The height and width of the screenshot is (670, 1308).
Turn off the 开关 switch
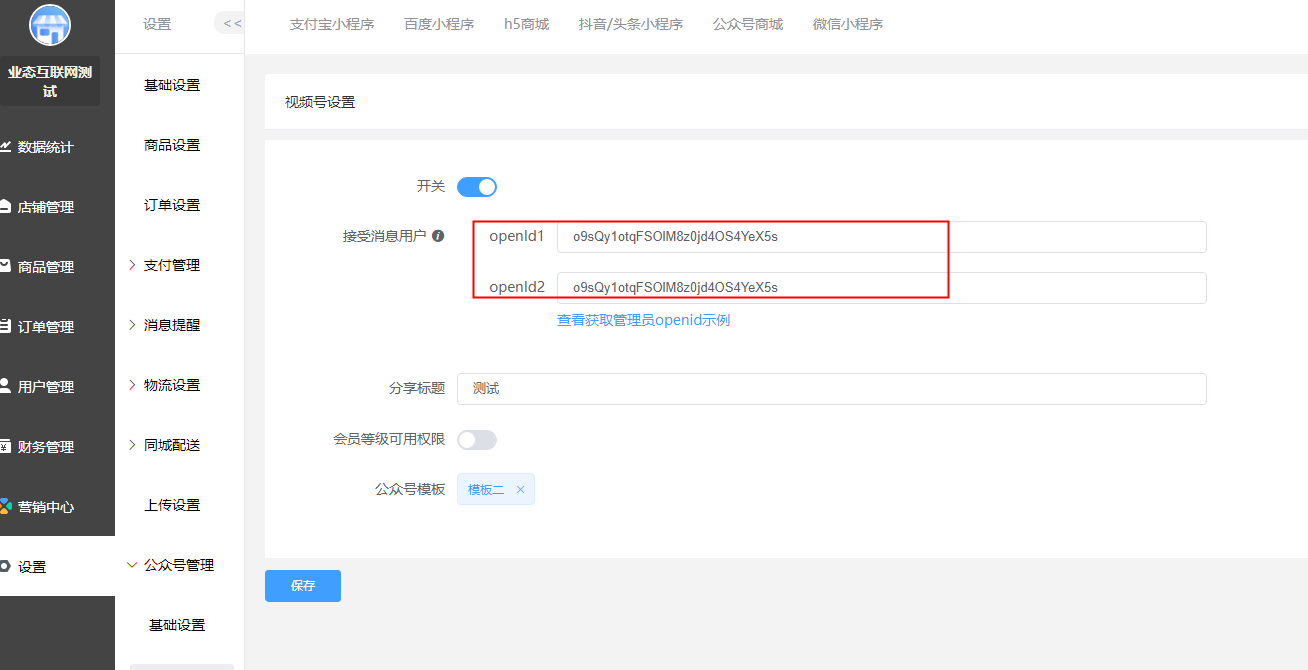click(x=477, y=187)
